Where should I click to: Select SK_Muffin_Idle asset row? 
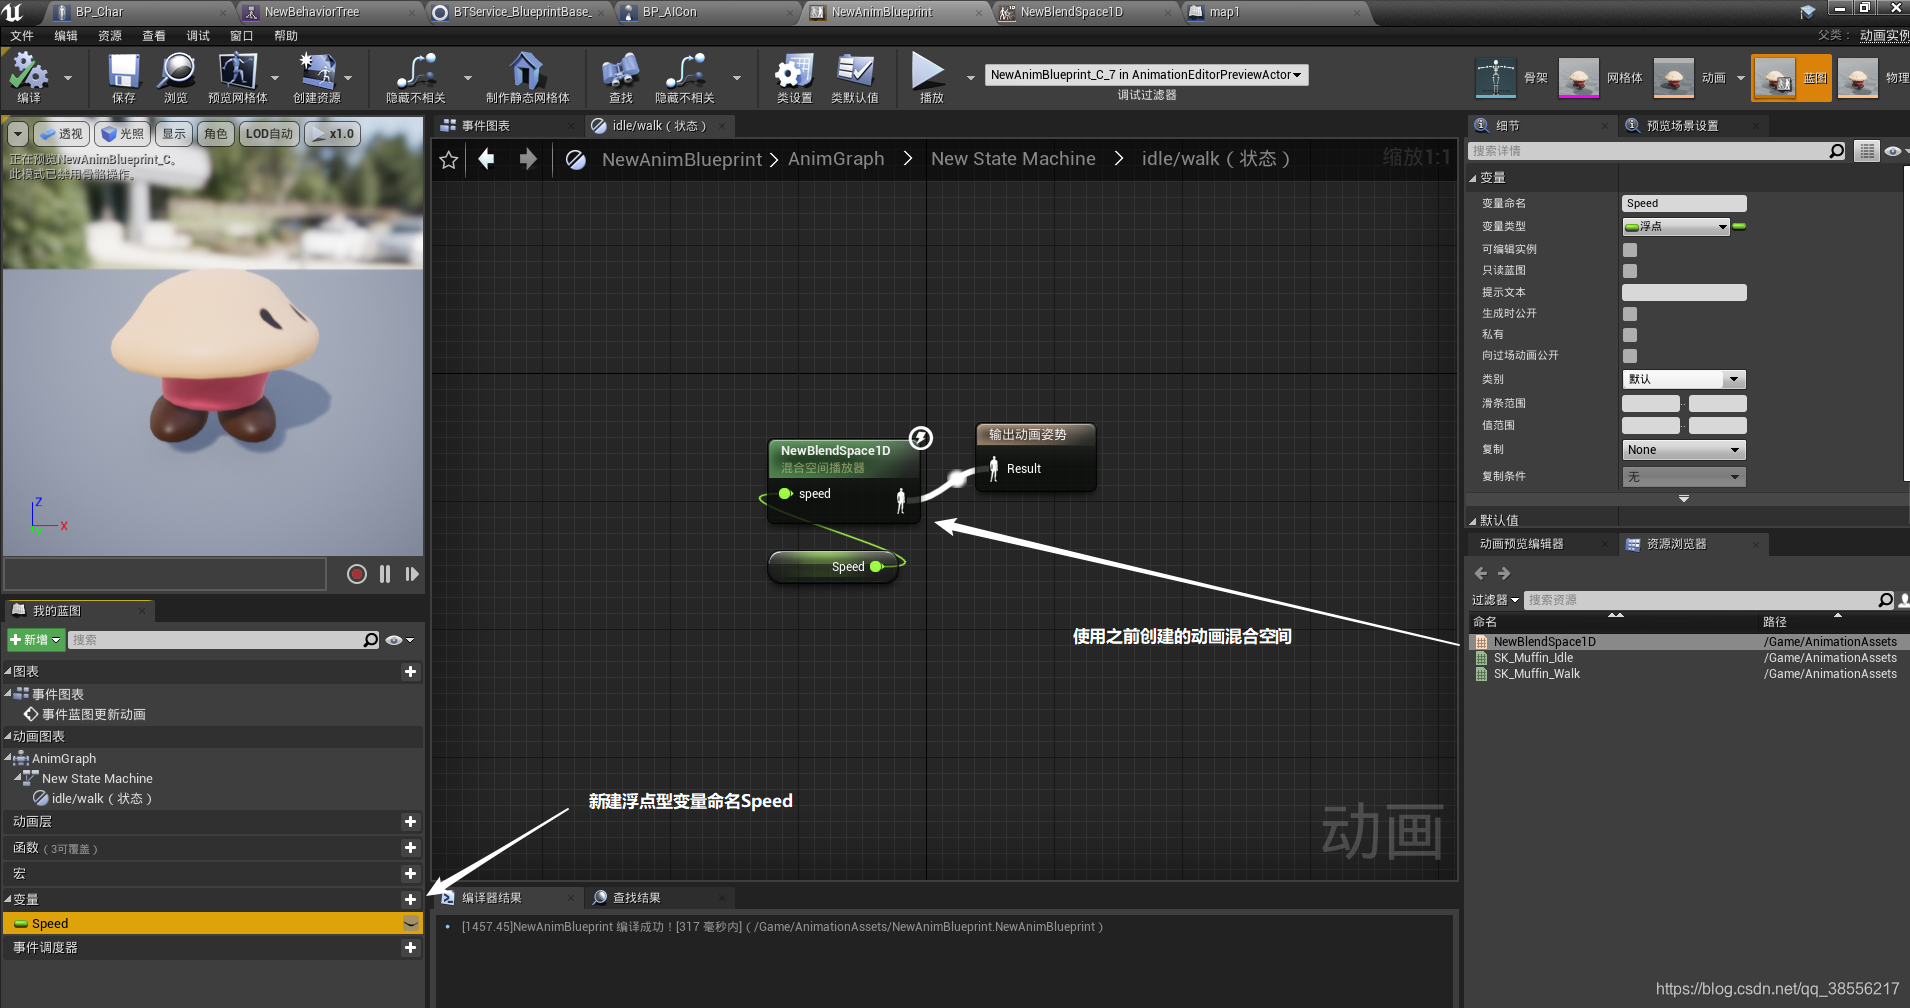click(x=1688, y=658)
